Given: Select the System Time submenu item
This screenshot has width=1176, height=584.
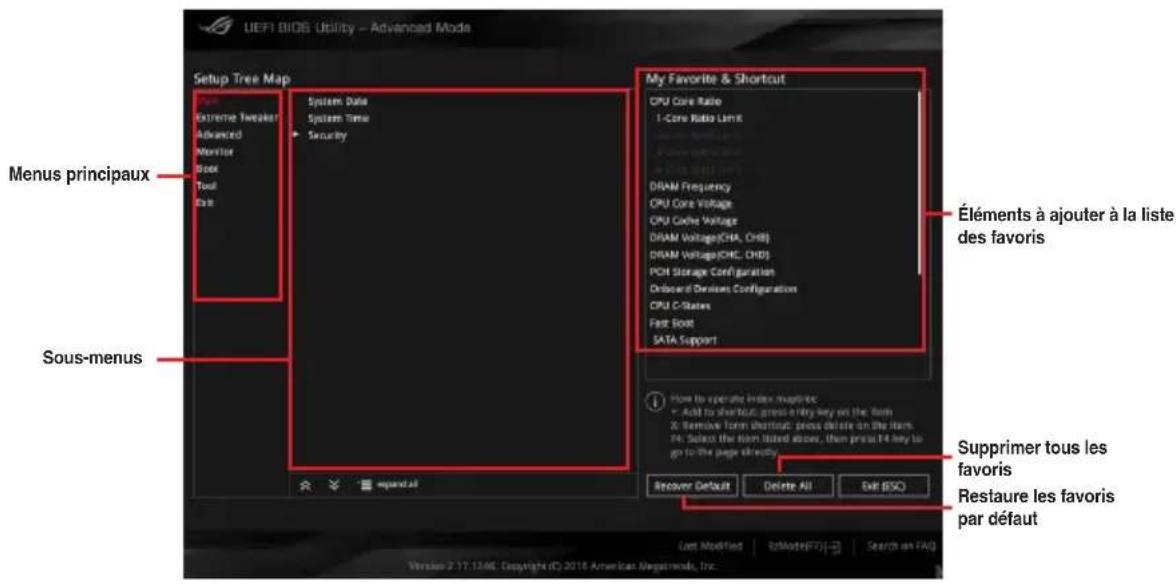Looking at the screenshot, I should point(338,118).
